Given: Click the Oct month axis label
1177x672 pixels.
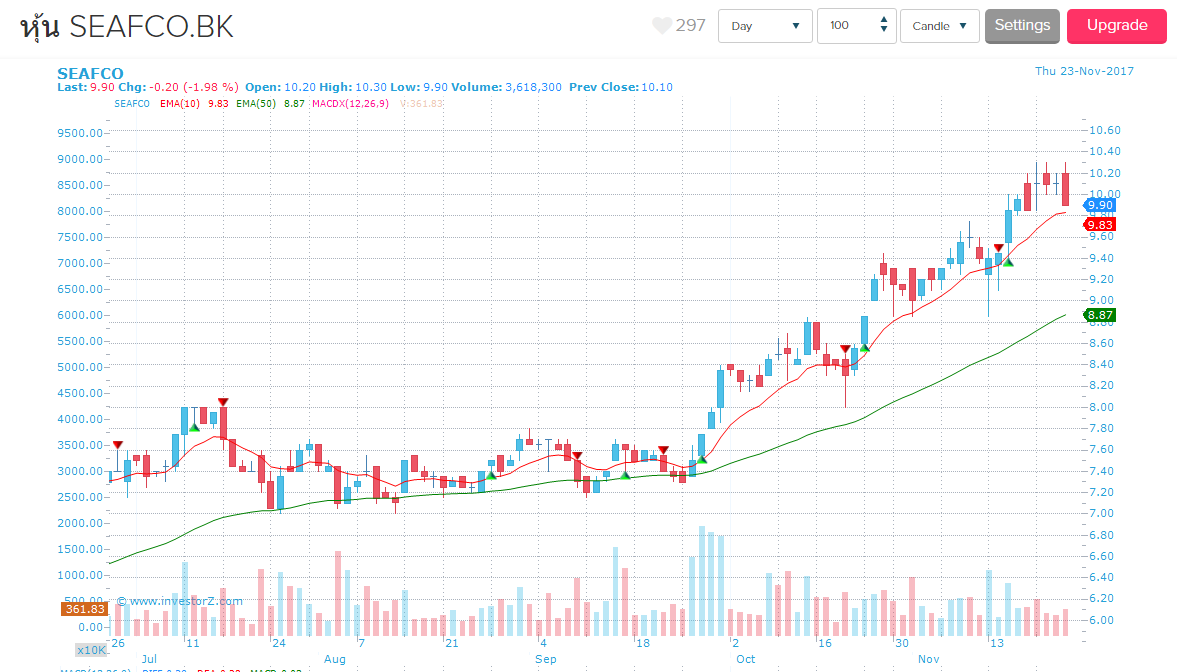Looking at the screenshot, I should coord(745,659).
